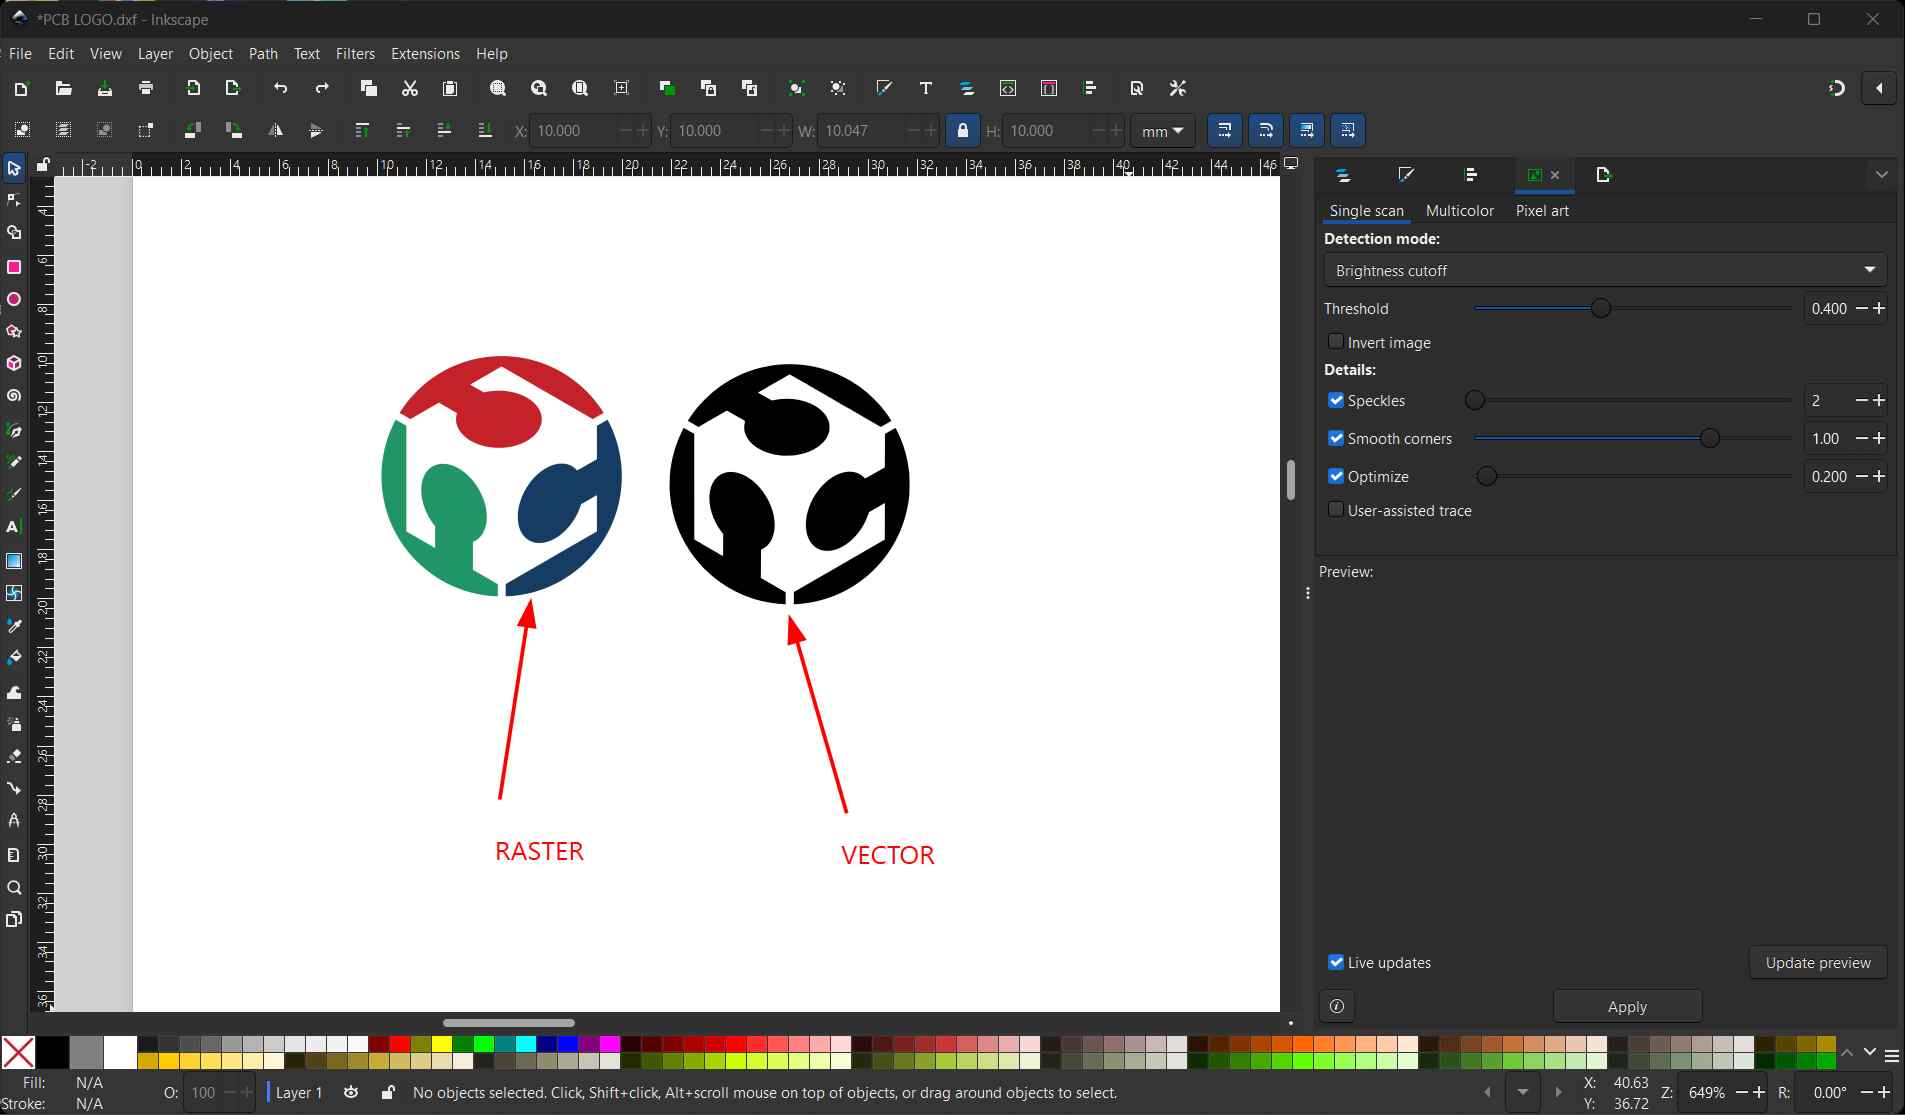Uncheck the Smooth corners checkbox
This screenshot has width=1905, height=1115.
1336,438
